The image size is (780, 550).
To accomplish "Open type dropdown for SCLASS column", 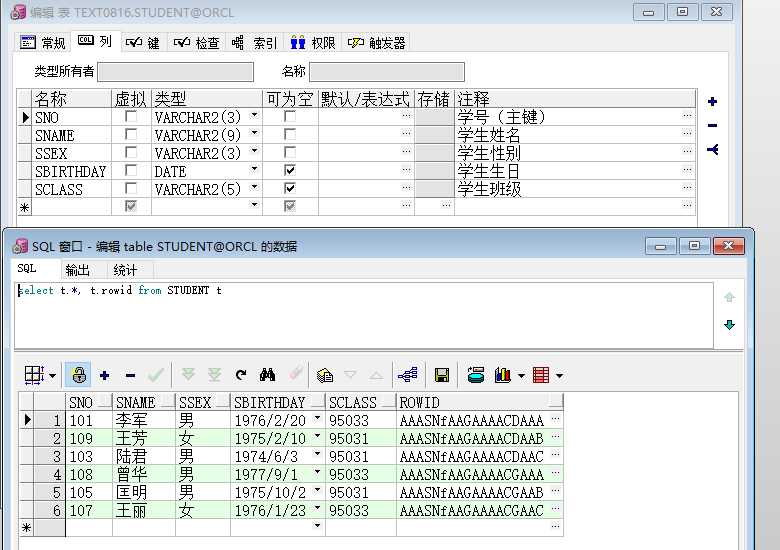I will (x=254, y=187).
